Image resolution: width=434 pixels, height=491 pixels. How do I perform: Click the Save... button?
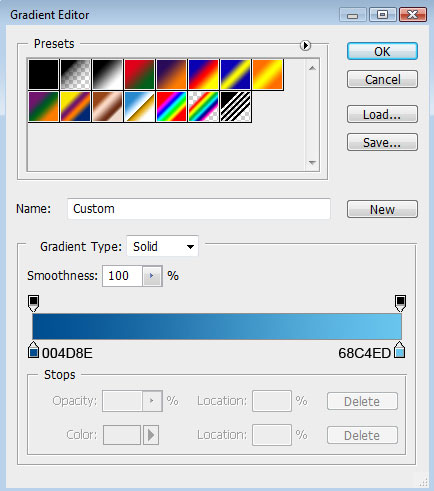click(x=382, y=142)
